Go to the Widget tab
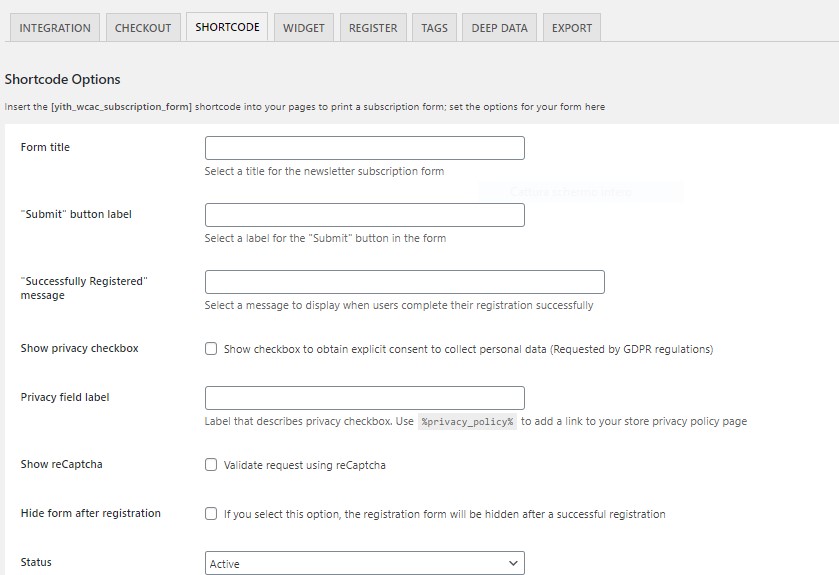This screenshot has width=839, height=575. coord(303,28)
